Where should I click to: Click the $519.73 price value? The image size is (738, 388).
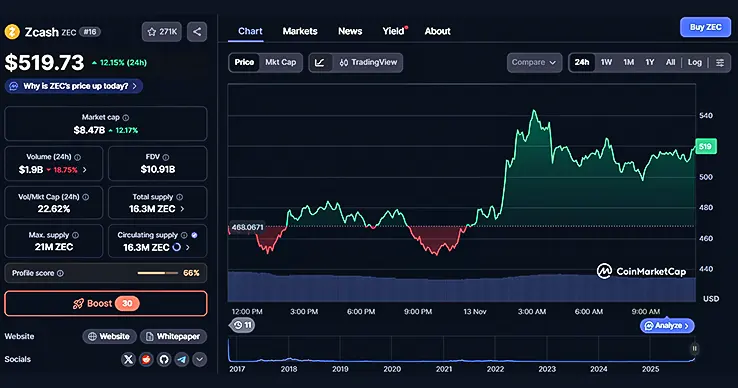coord(44,63)
